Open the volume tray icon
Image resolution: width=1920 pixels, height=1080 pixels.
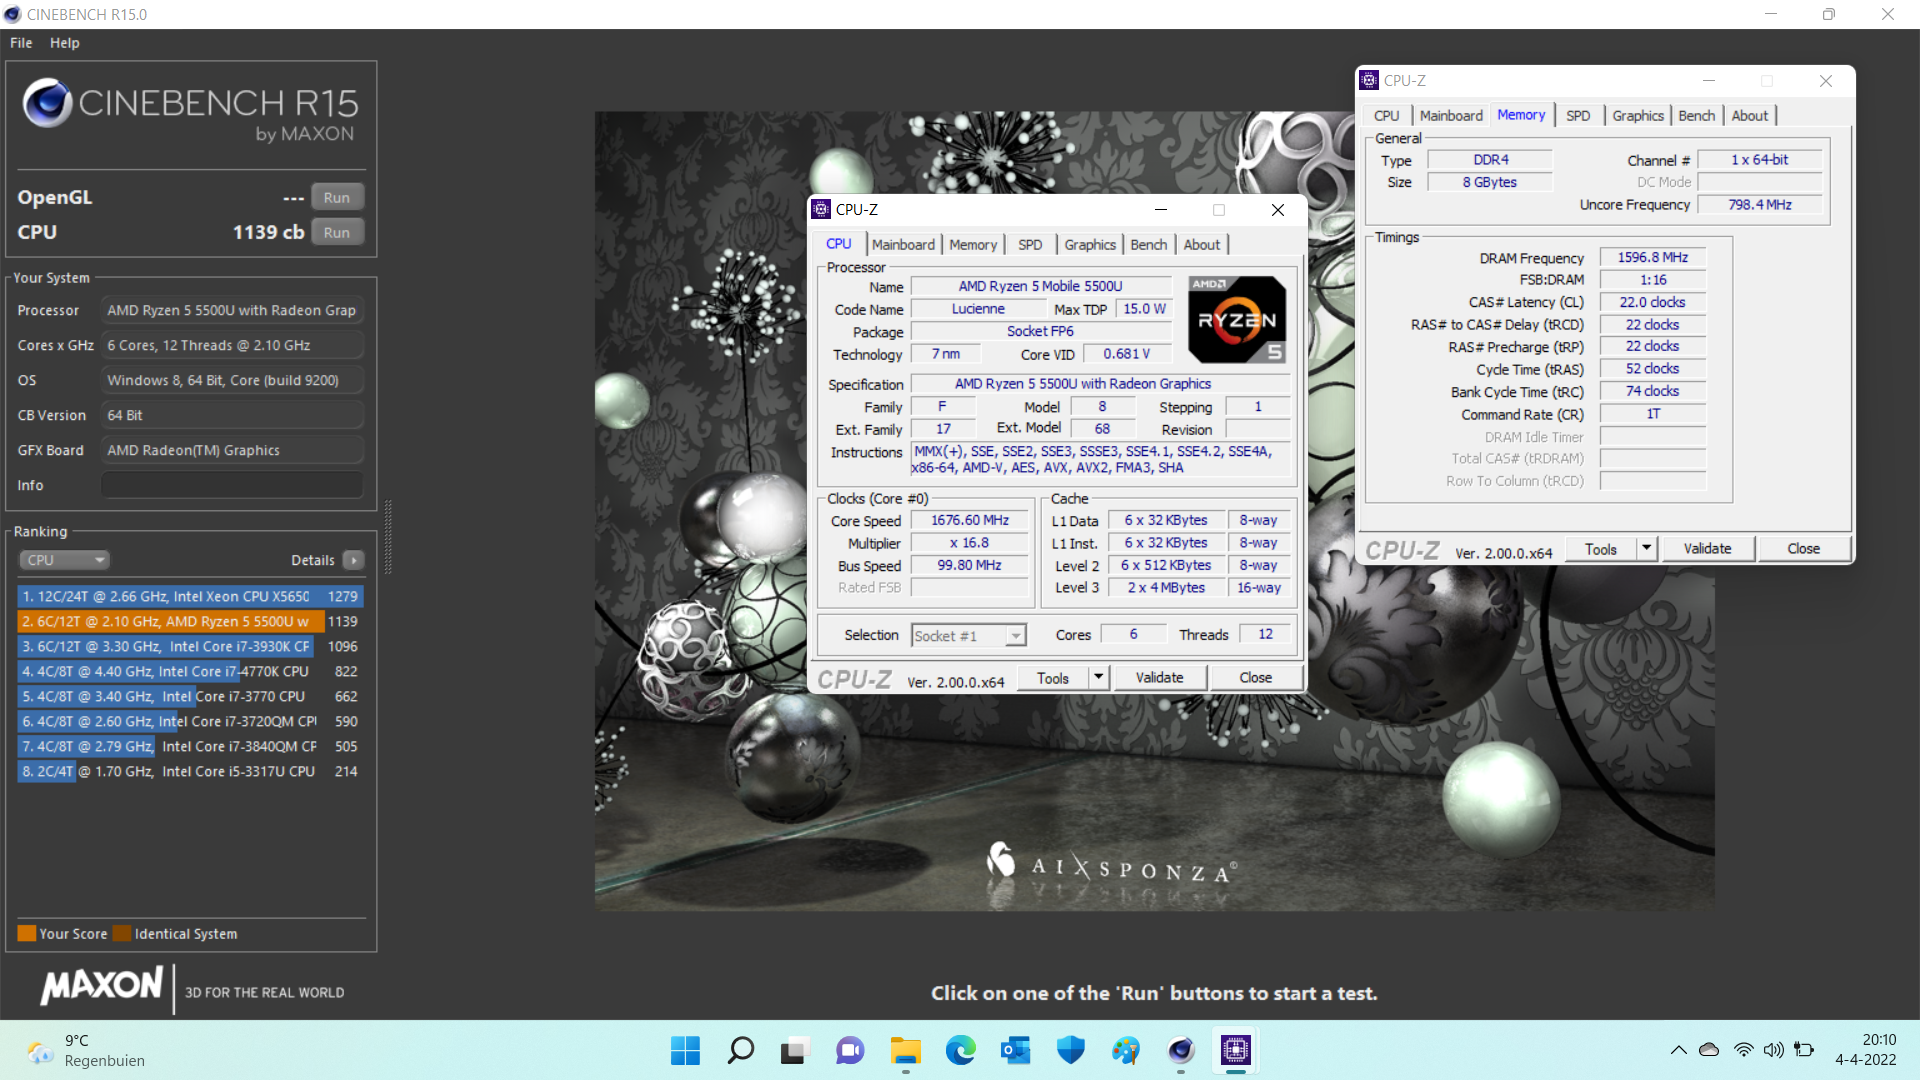(x=1773, y=1050)
